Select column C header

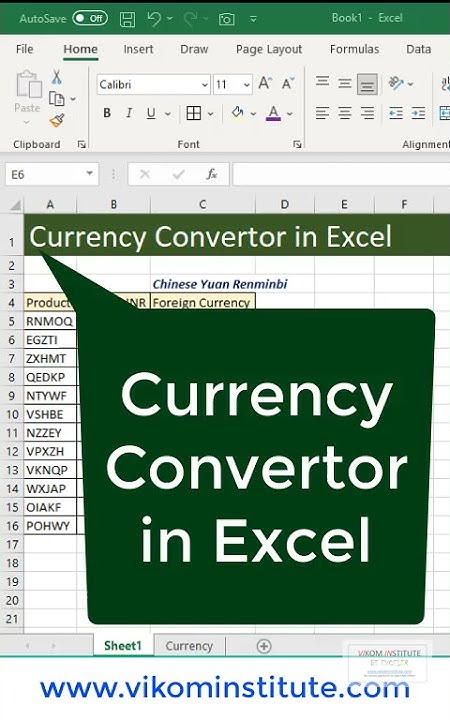[202, 205]
